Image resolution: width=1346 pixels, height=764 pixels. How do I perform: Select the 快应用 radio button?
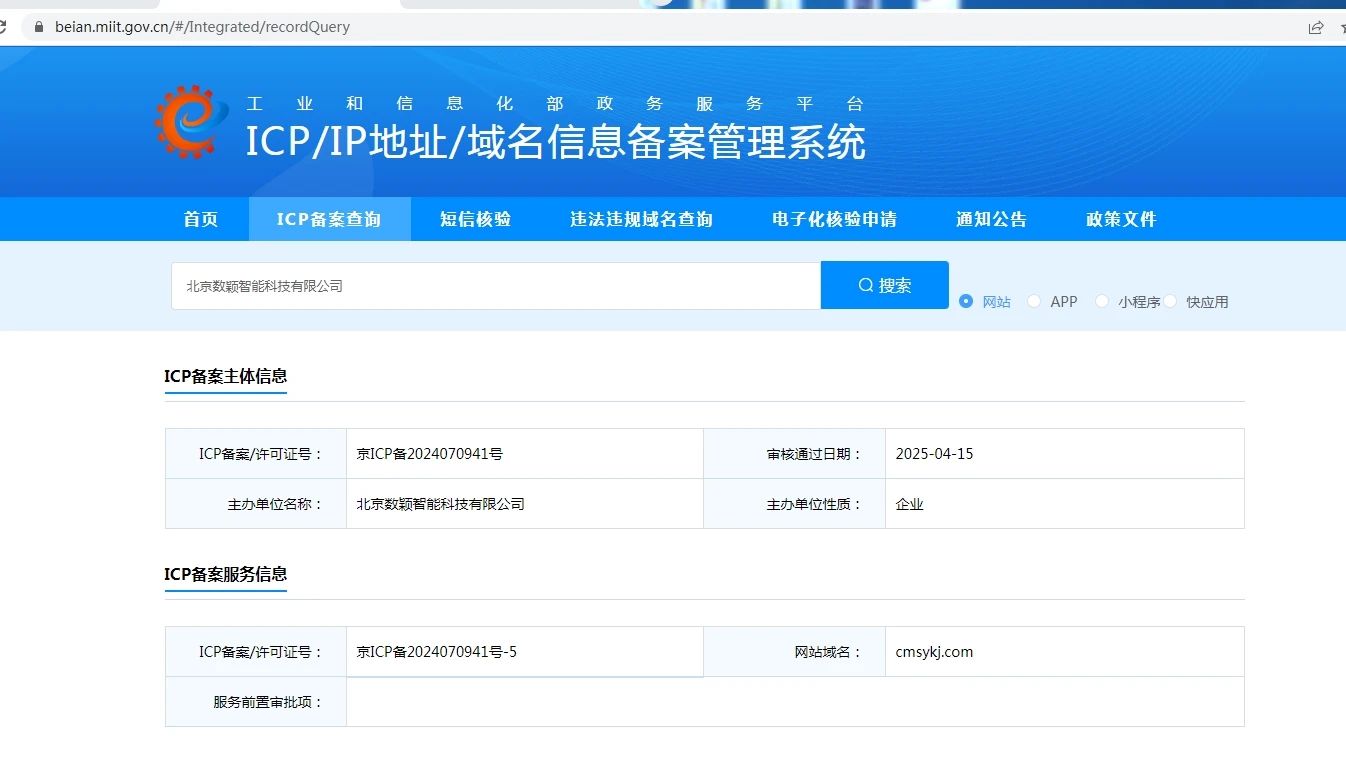(x=1170, y=301)
